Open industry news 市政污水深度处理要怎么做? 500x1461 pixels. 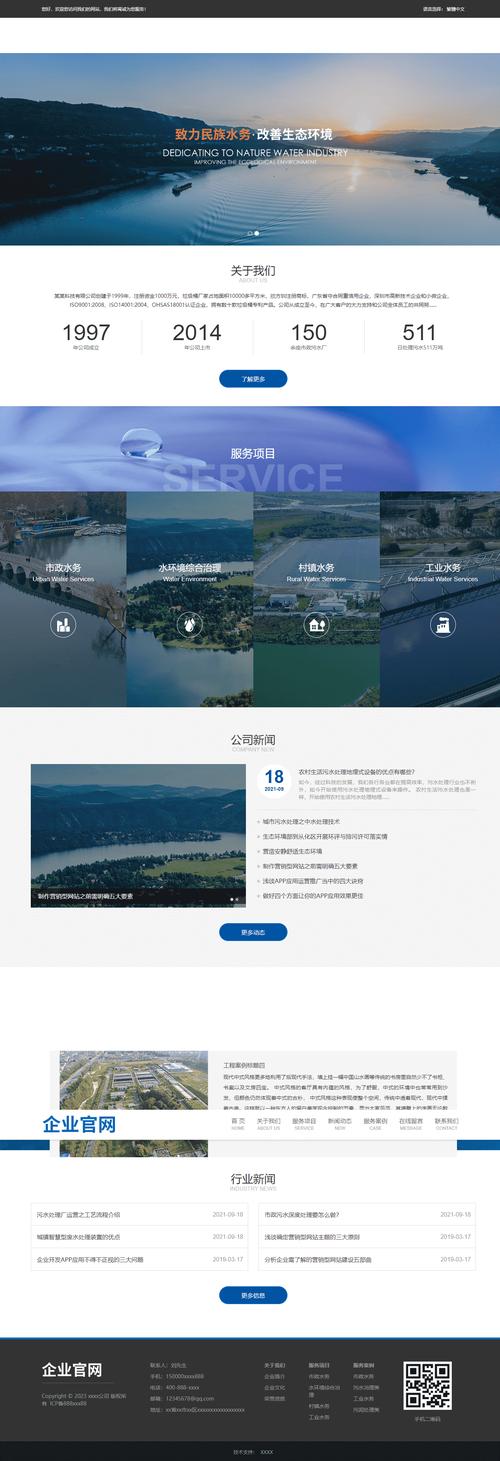[x=302, y=1214]
